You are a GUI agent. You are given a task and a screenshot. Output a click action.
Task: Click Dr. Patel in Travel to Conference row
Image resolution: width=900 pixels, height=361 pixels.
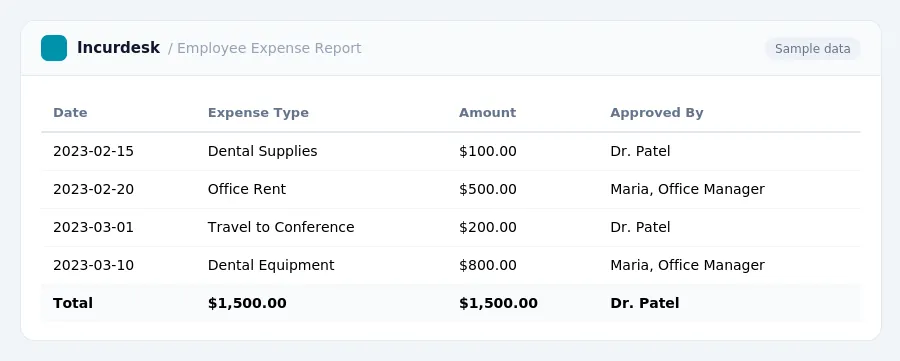coord(640,227)
